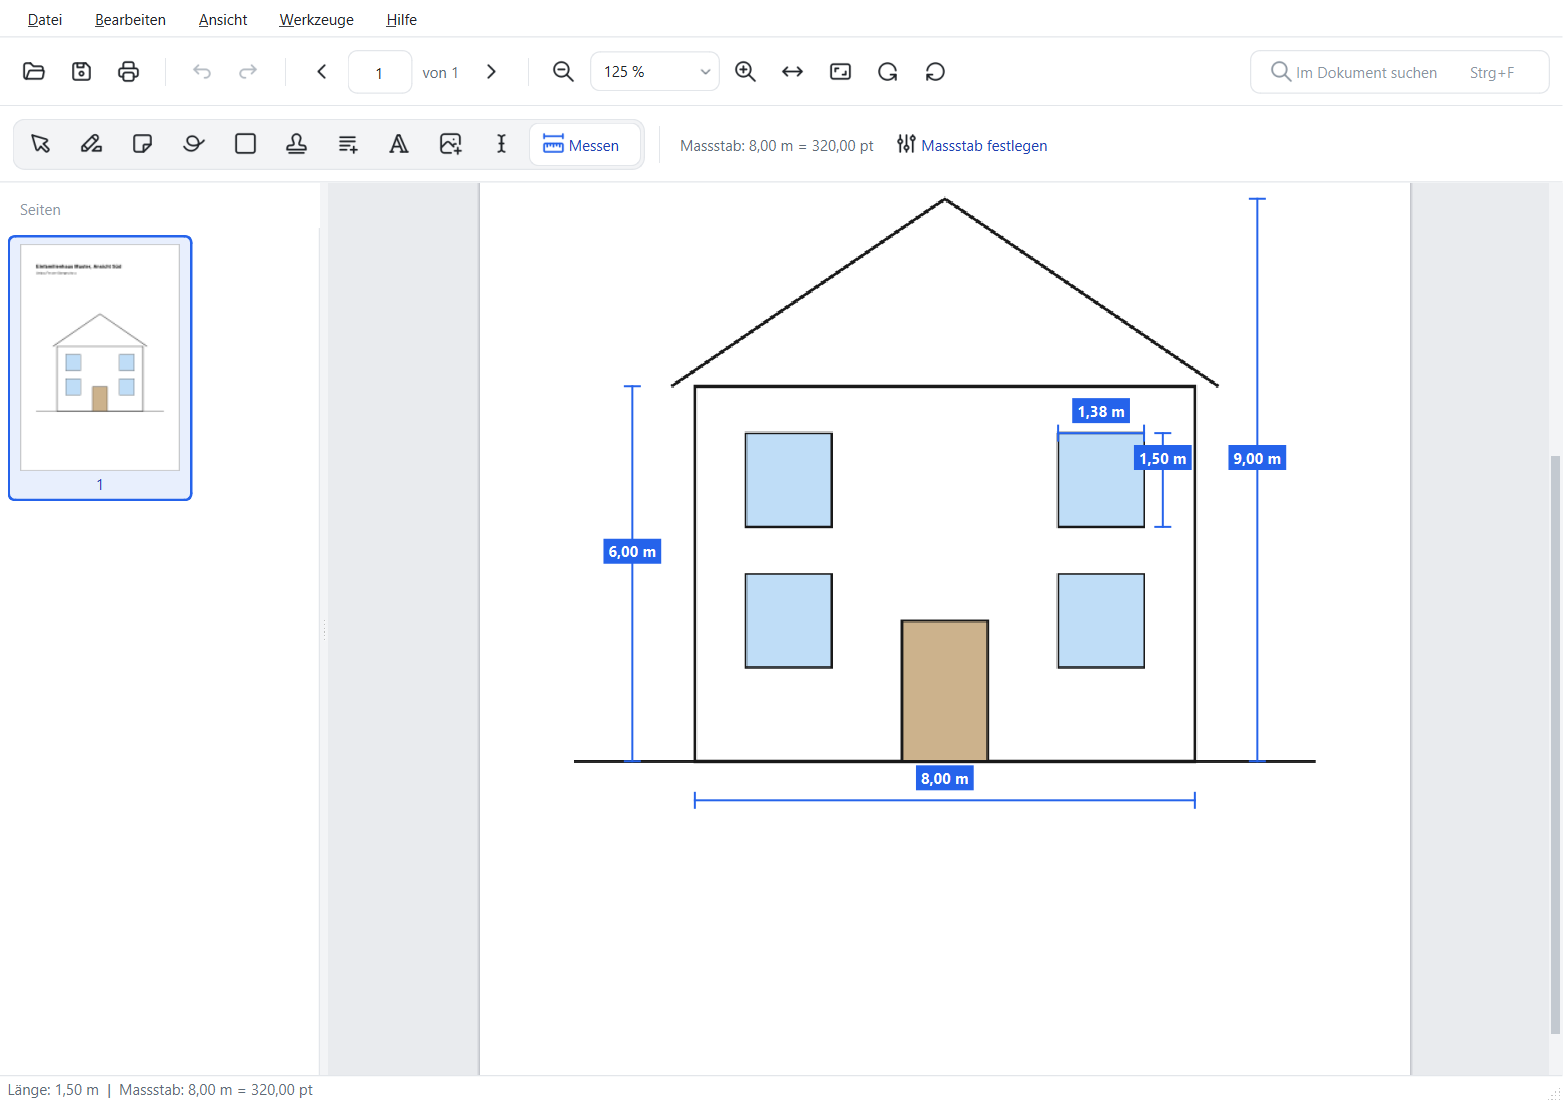Select the text cursor tool
1563x1103 pixels.
(x=501, y=144)
